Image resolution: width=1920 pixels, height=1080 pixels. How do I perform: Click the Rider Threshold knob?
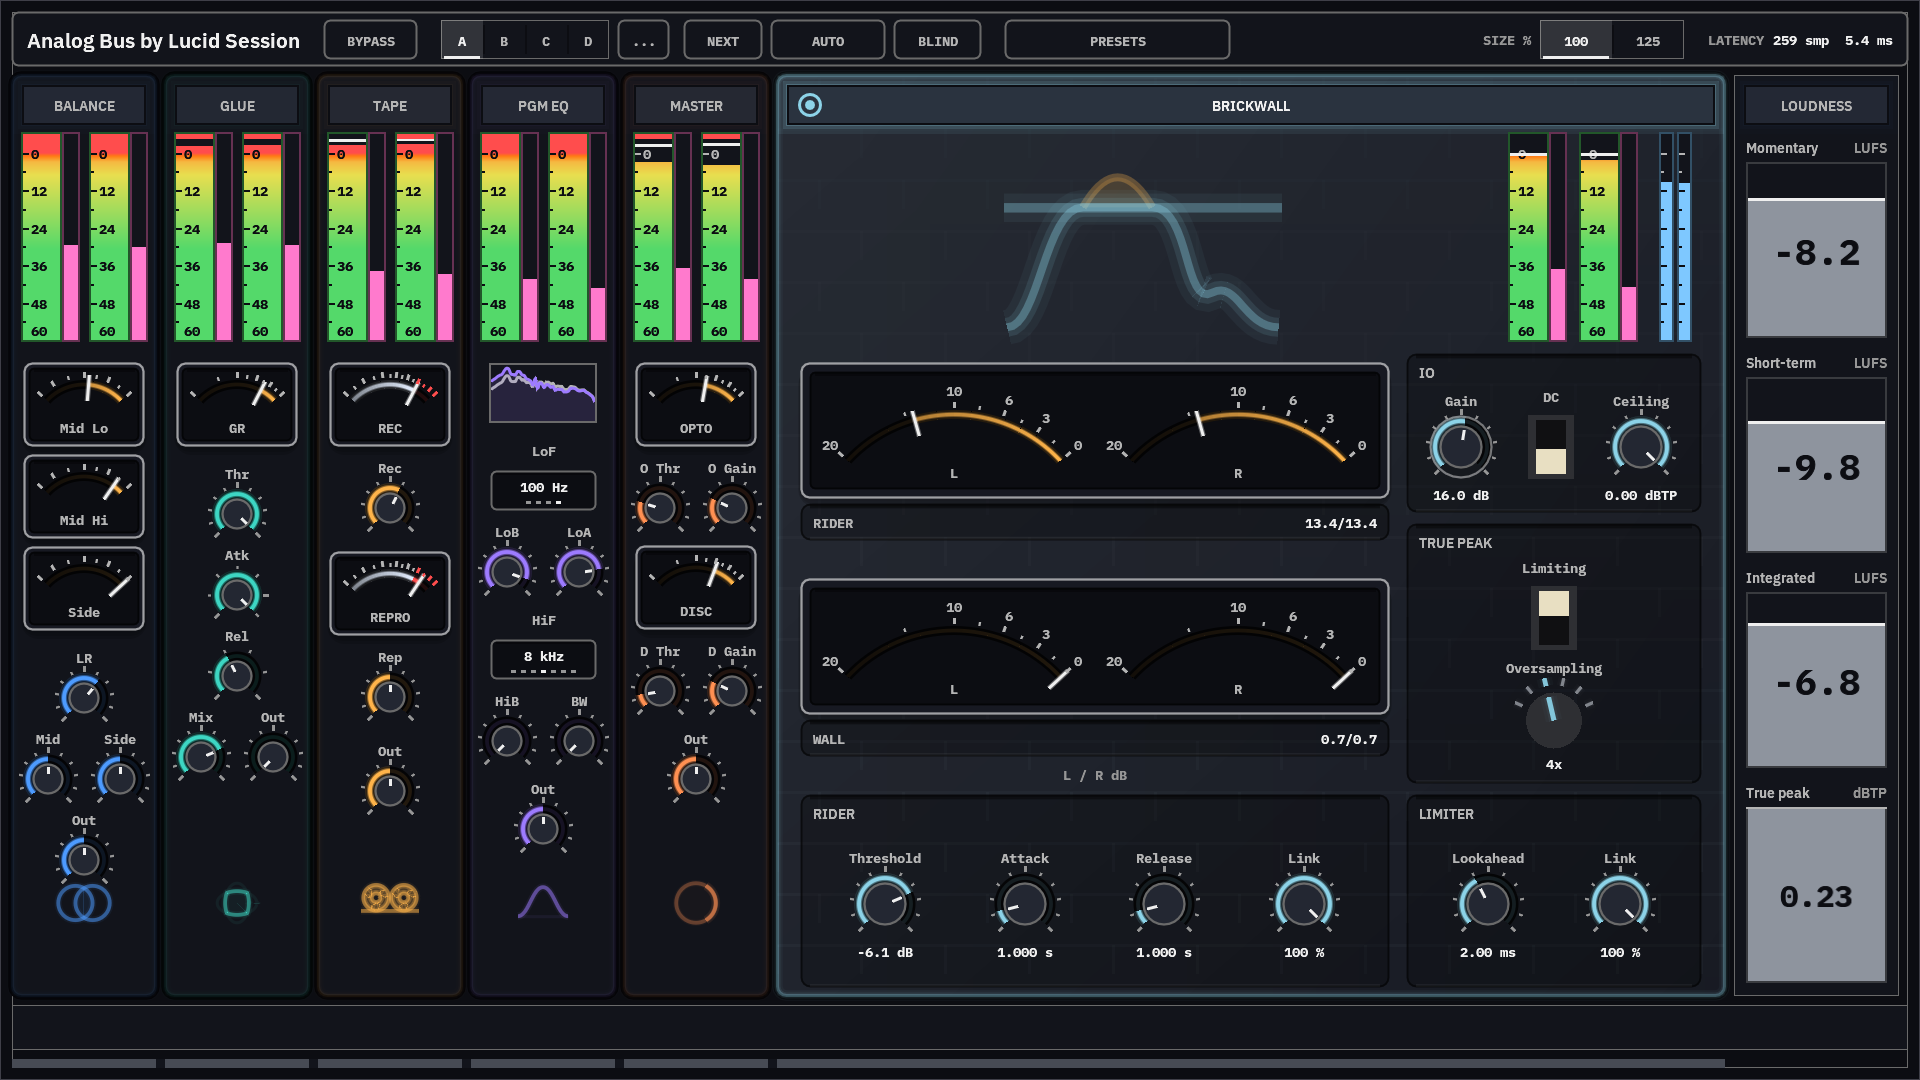click(885, 903)
